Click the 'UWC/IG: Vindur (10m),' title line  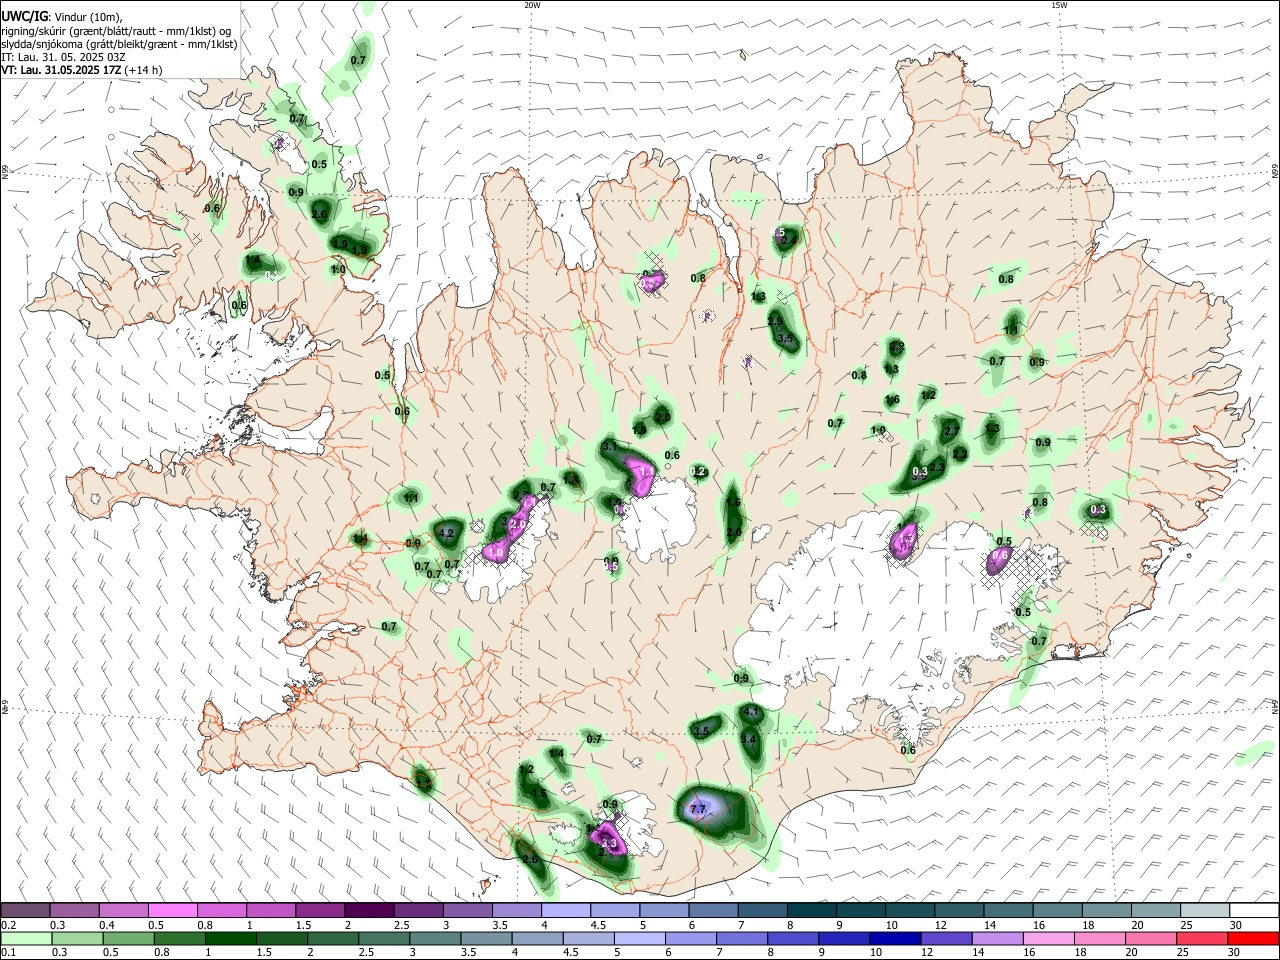tap(62, 17)
